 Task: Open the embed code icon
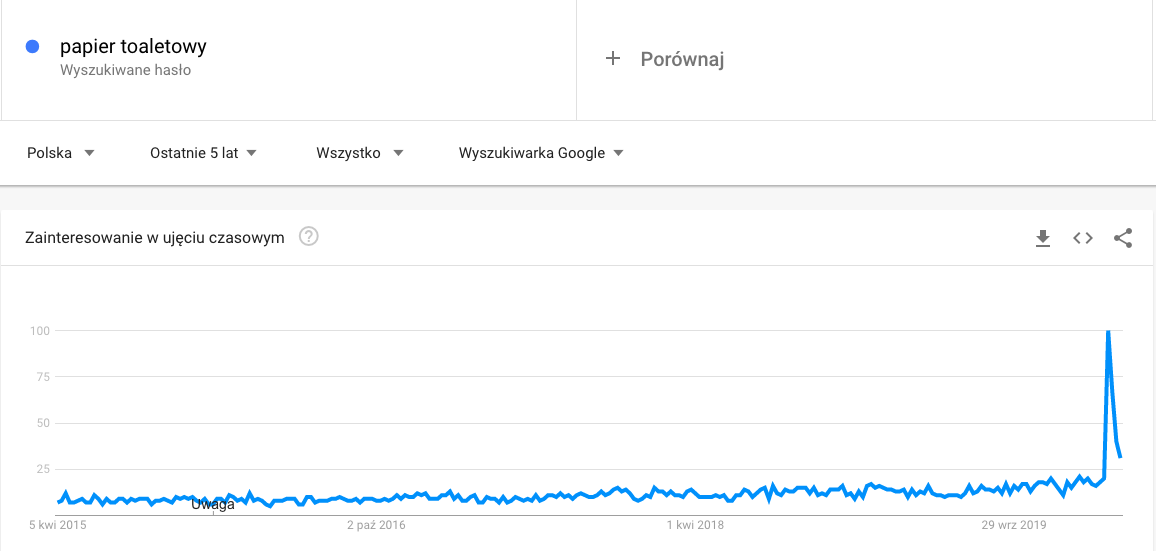point(1082,238)
